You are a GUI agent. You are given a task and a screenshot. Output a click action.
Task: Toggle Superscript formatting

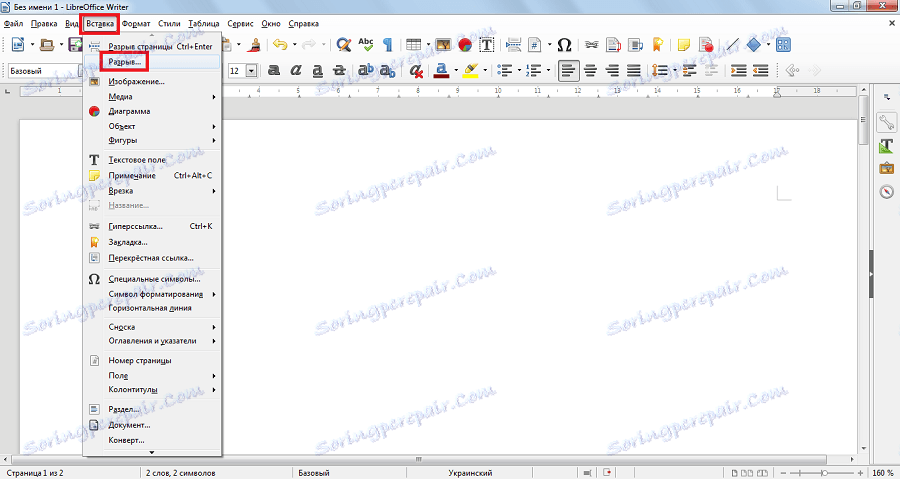coord(366,71)
